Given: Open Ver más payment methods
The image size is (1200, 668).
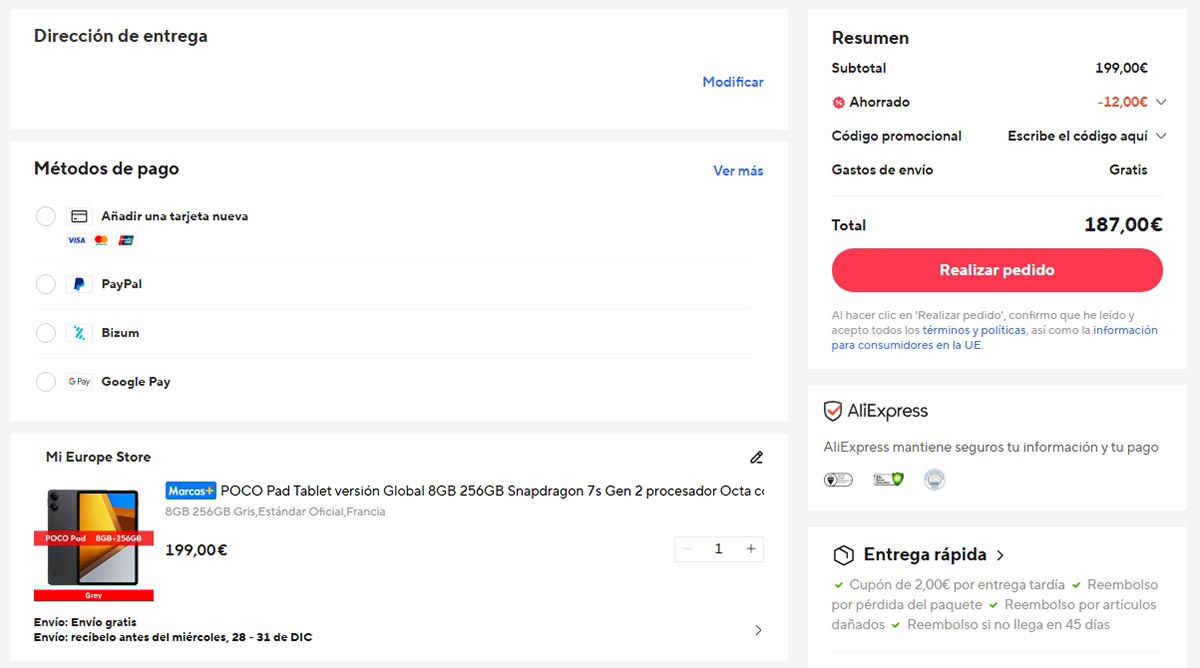Looking at the screenshot, I should coord(738,171).
